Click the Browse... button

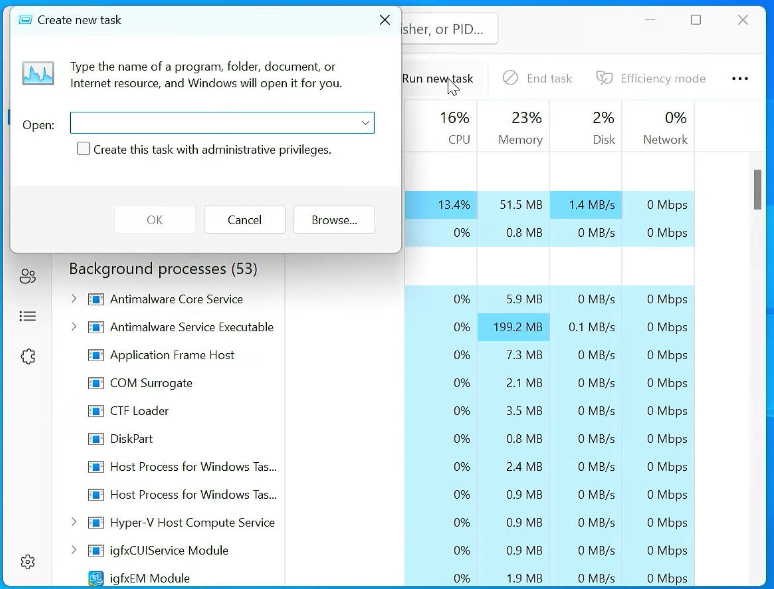point(334,220)
